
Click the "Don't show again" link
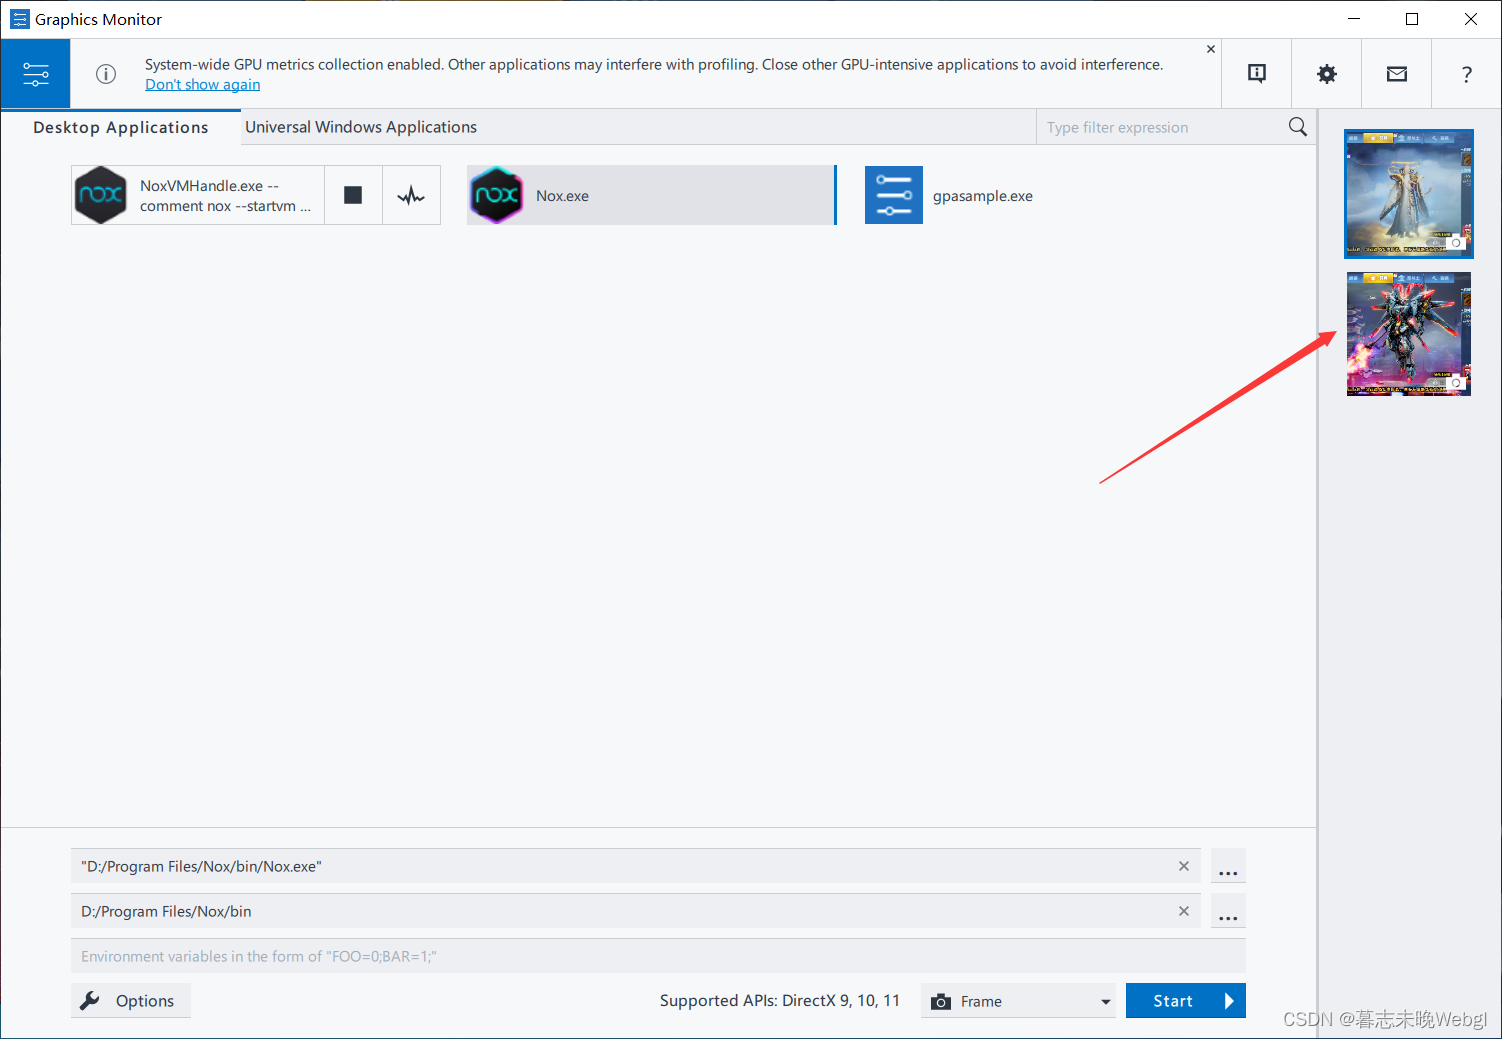pos(202,85)
